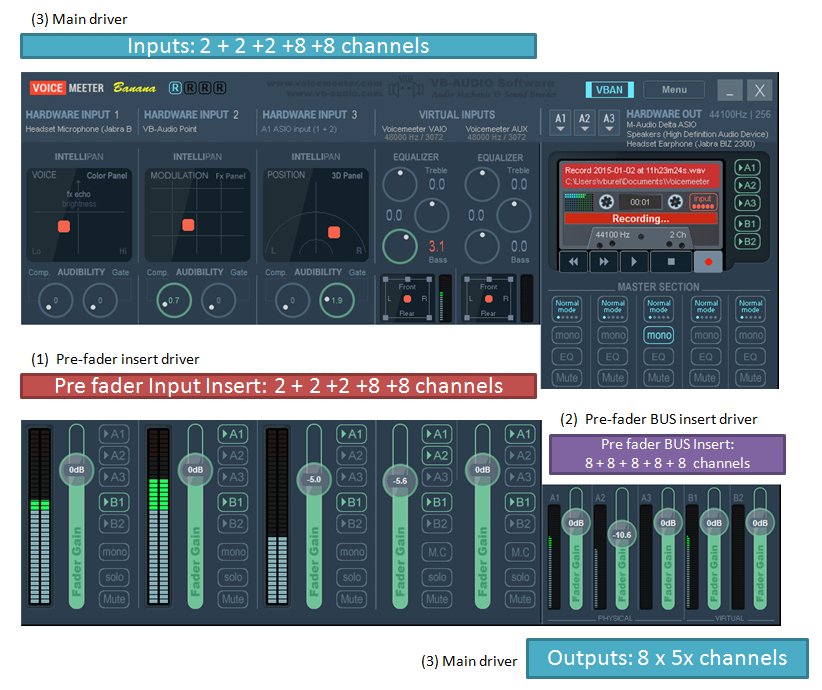Click the recording file name on the cassette
Image resolution: width=822 pixels, height=690 pixels.
pos(634,170)
